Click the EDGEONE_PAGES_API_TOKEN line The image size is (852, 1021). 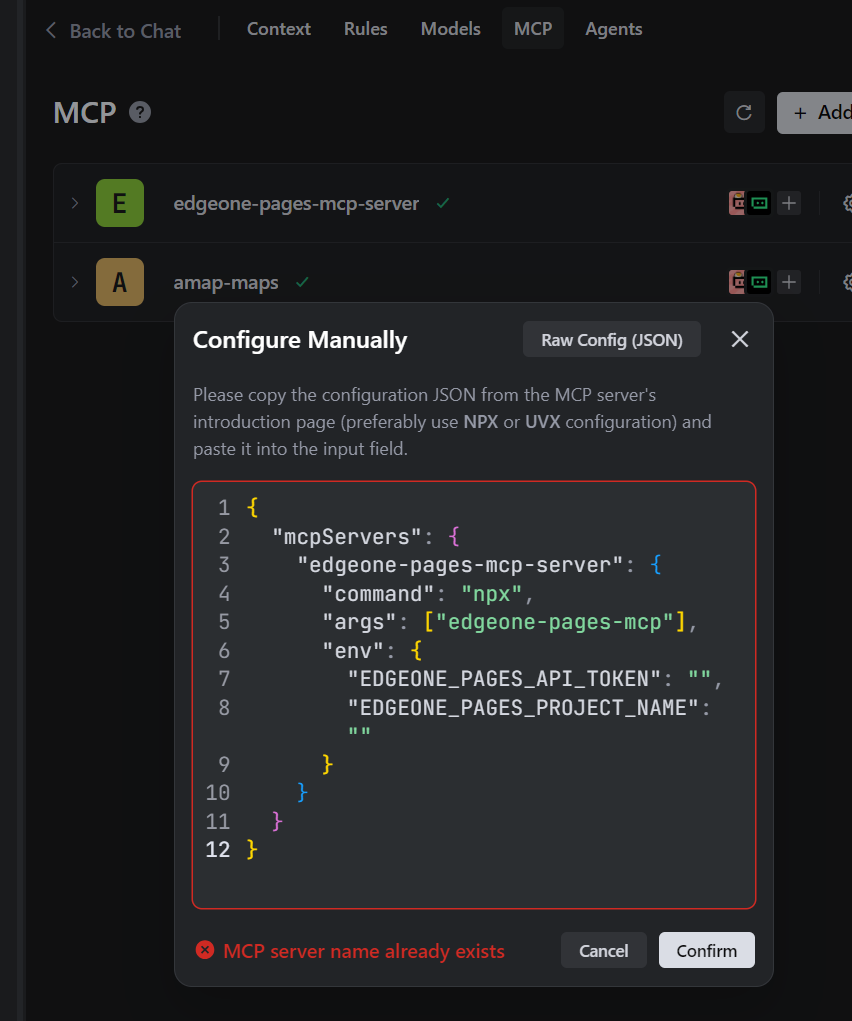coord(534,678)
